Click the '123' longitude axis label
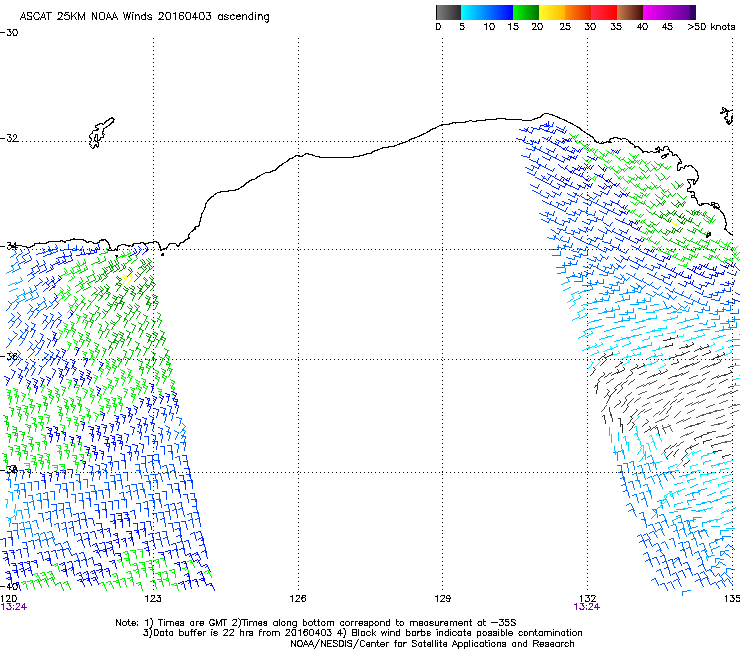Screen dimensions: 740x650 coord(153,599)
